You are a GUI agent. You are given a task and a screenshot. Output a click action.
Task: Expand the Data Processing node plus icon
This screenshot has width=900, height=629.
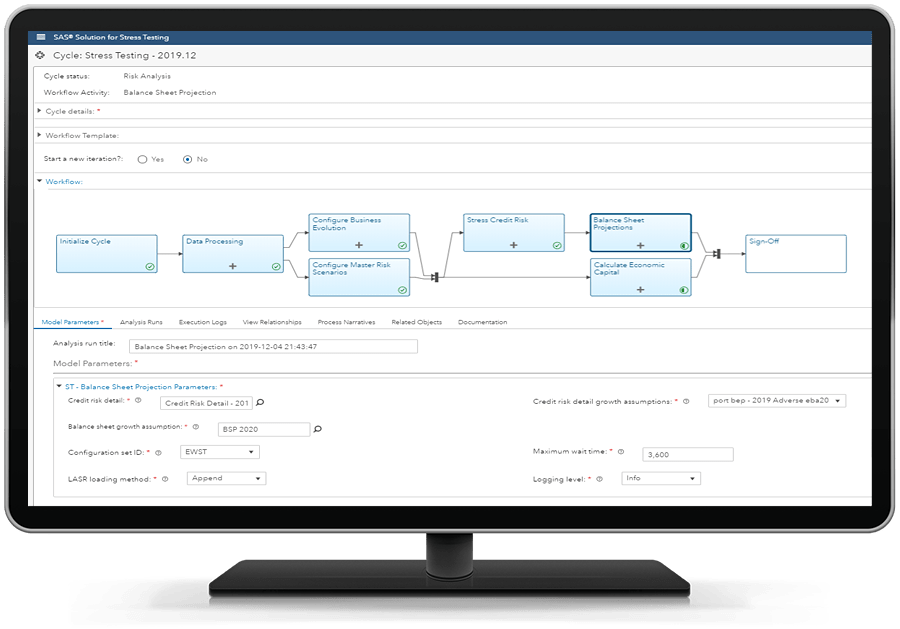pyautogui.click(x=232, y=266)
